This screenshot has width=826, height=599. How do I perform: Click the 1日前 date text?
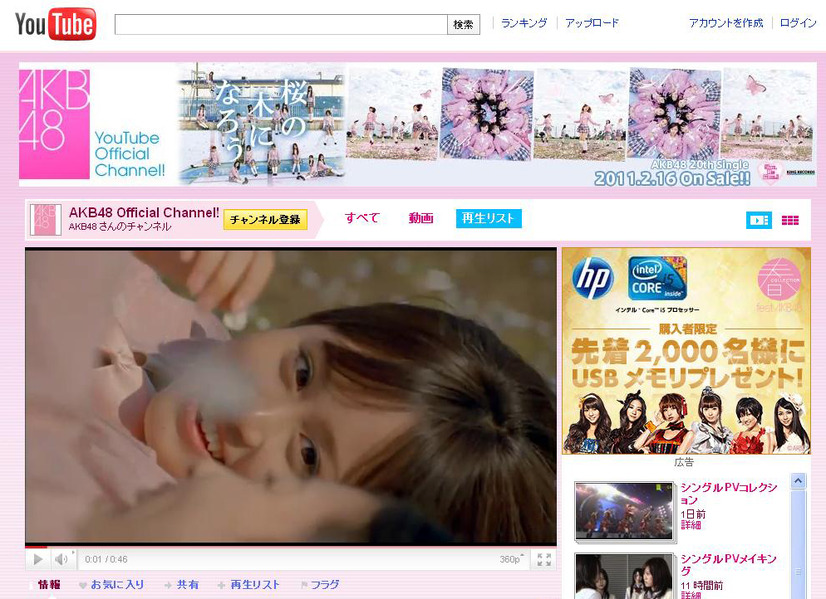pos(693,515)
